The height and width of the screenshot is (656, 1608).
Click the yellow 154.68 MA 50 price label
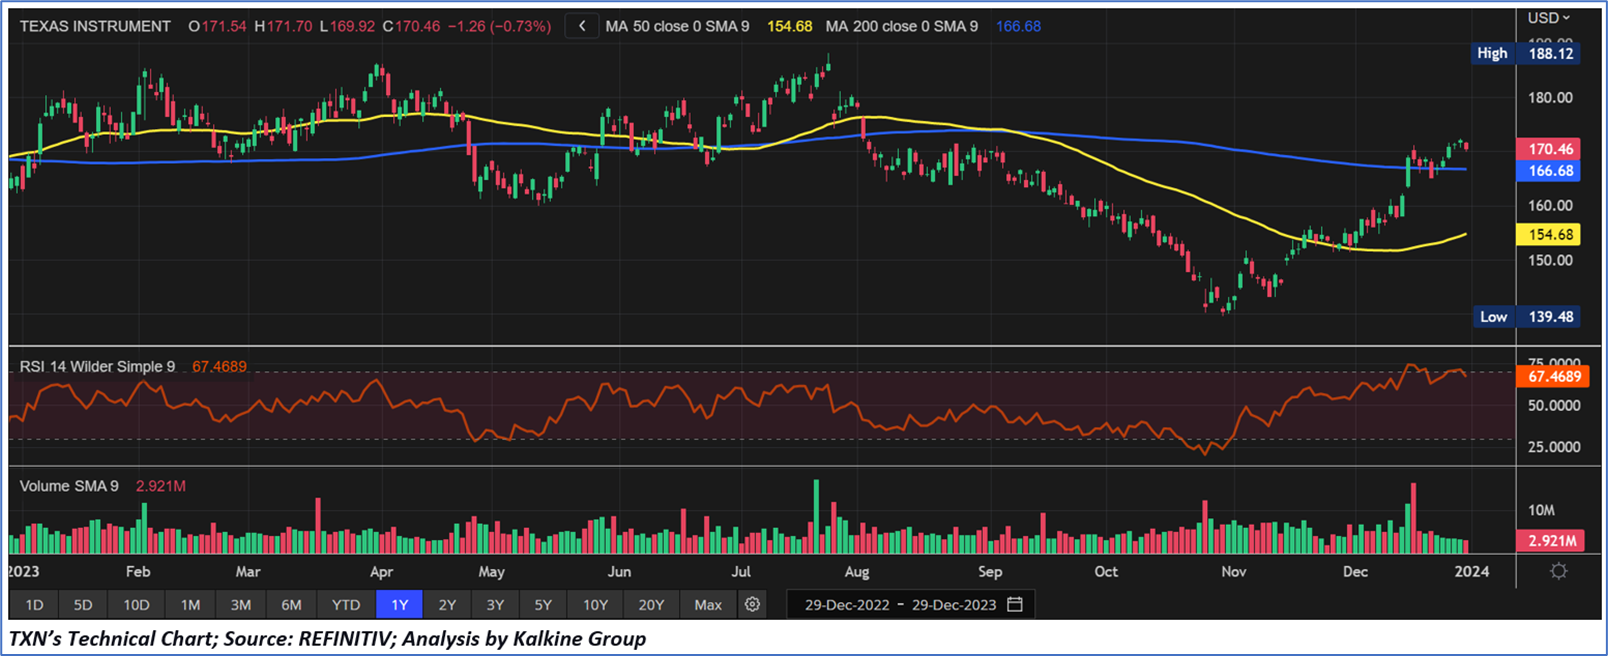pyautogui.click(x=1550, y=235)
